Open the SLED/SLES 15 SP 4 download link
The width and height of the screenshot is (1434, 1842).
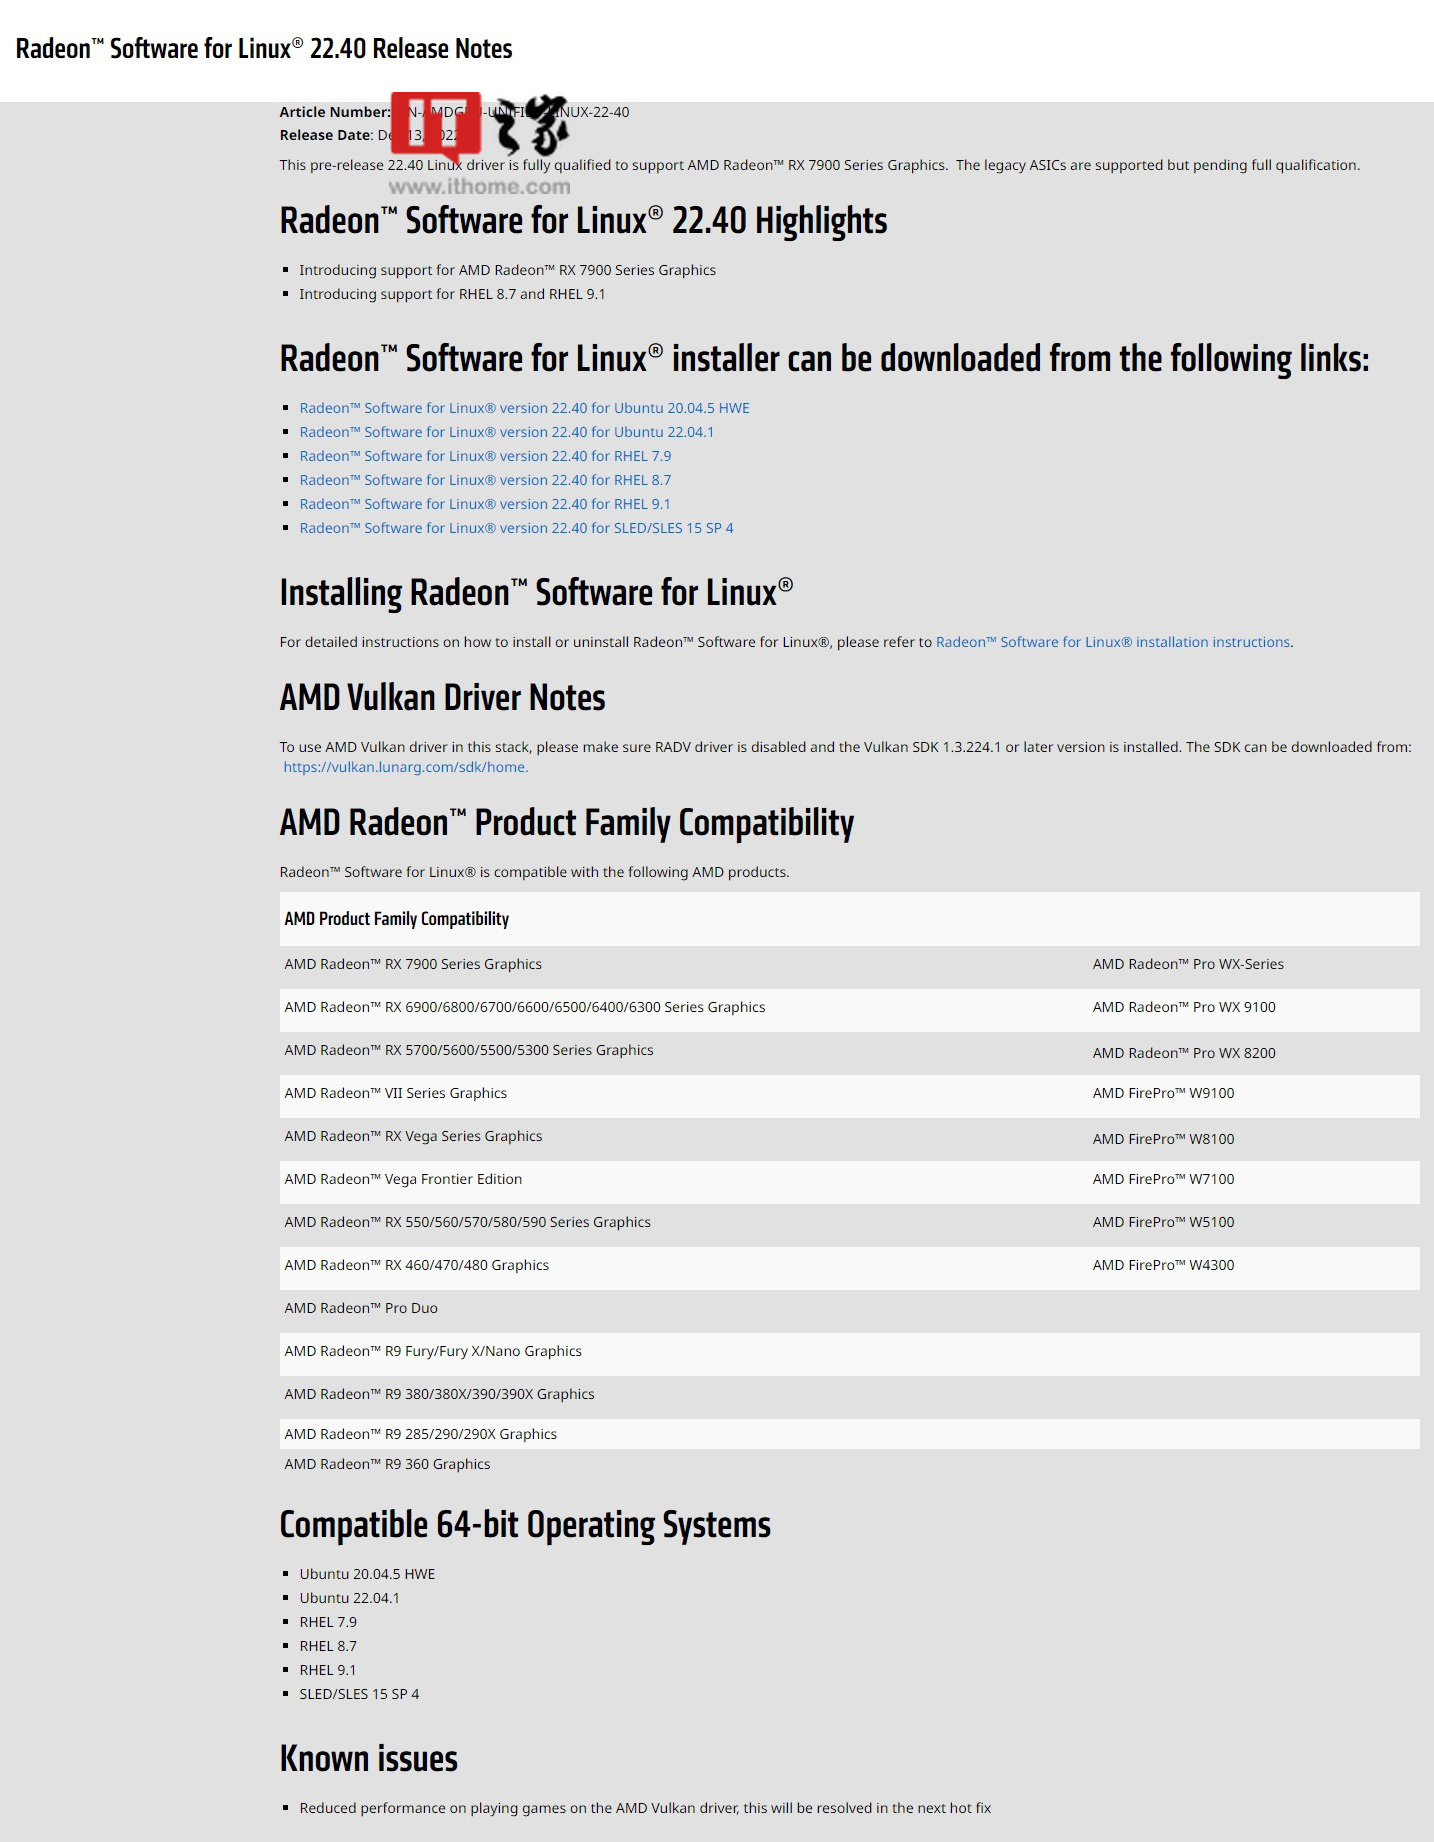point(516,528)
